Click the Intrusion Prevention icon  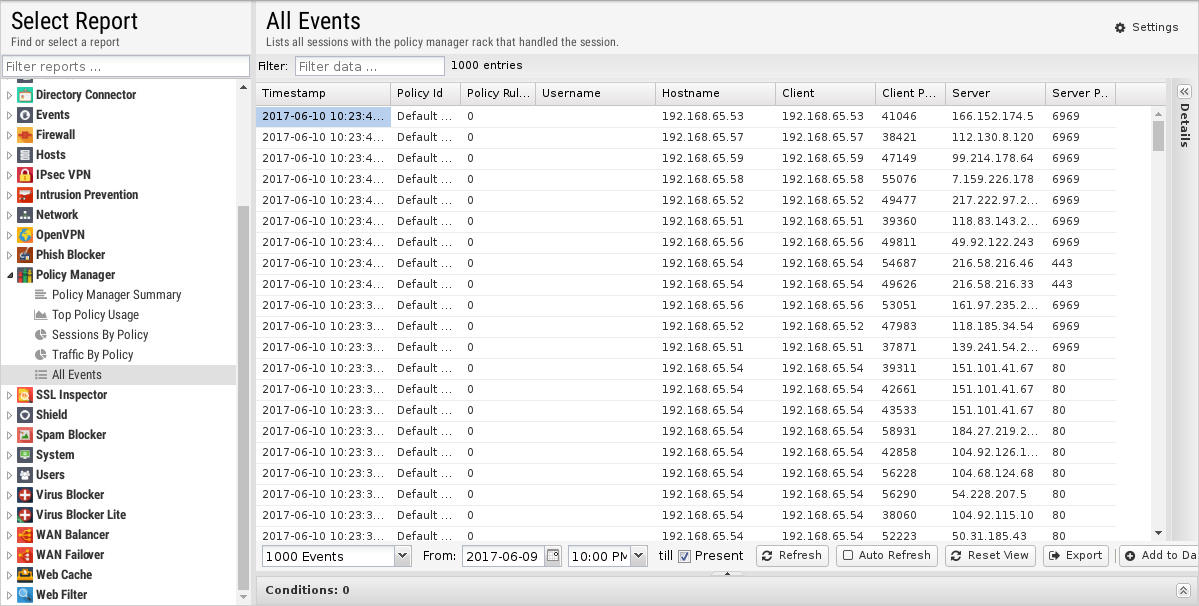(x=24, y=195)
